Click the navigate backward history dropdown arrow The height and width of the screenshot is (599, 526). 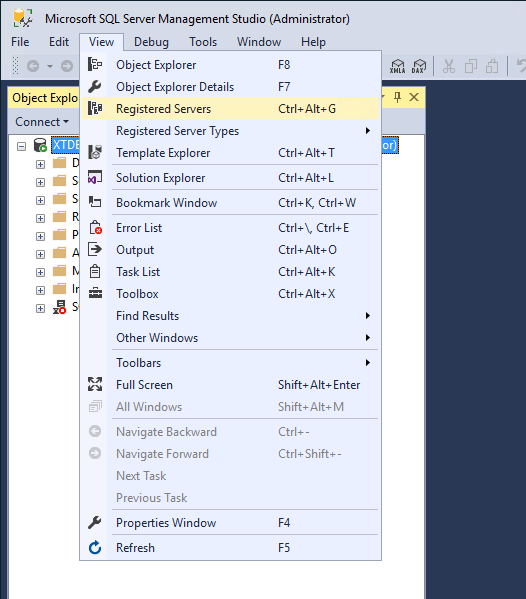50,66
